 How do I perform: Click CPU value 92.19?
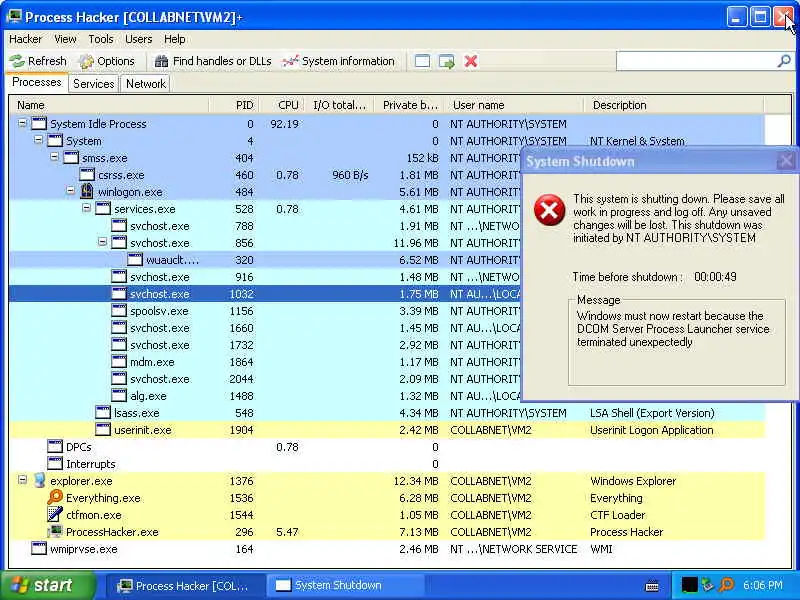click(284, 123)
